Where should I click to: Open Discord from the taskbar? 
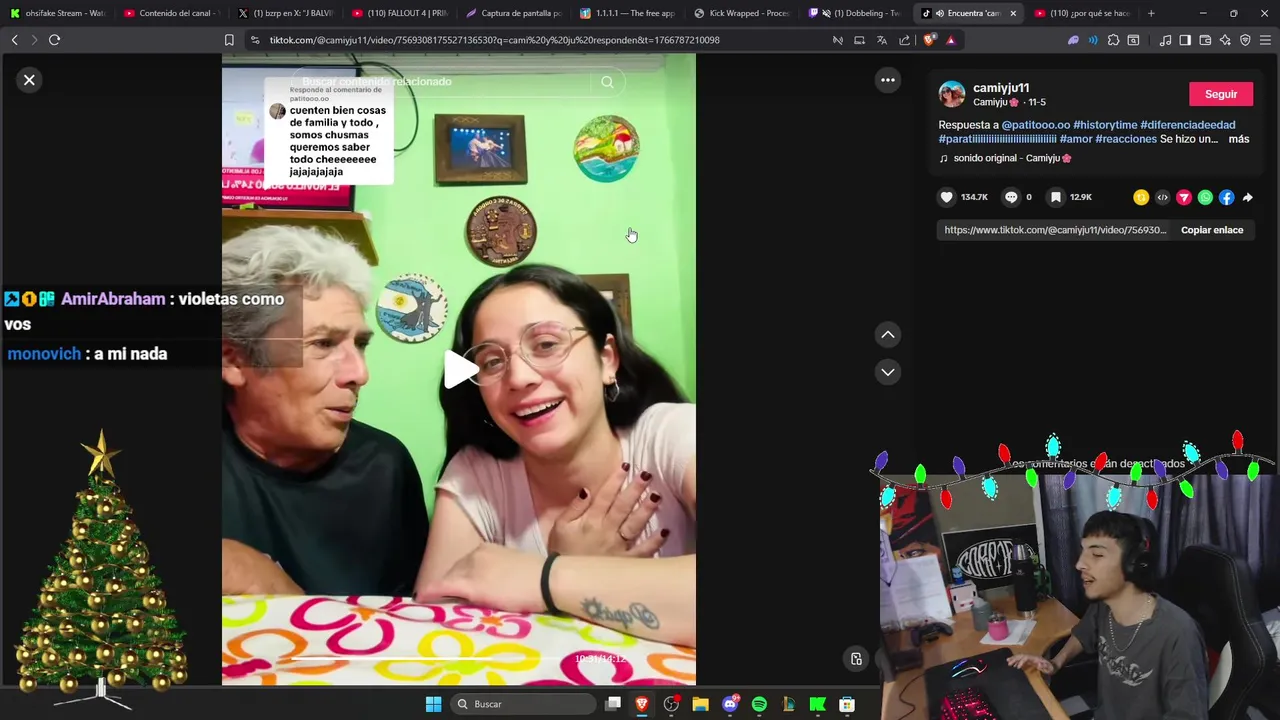730,704
